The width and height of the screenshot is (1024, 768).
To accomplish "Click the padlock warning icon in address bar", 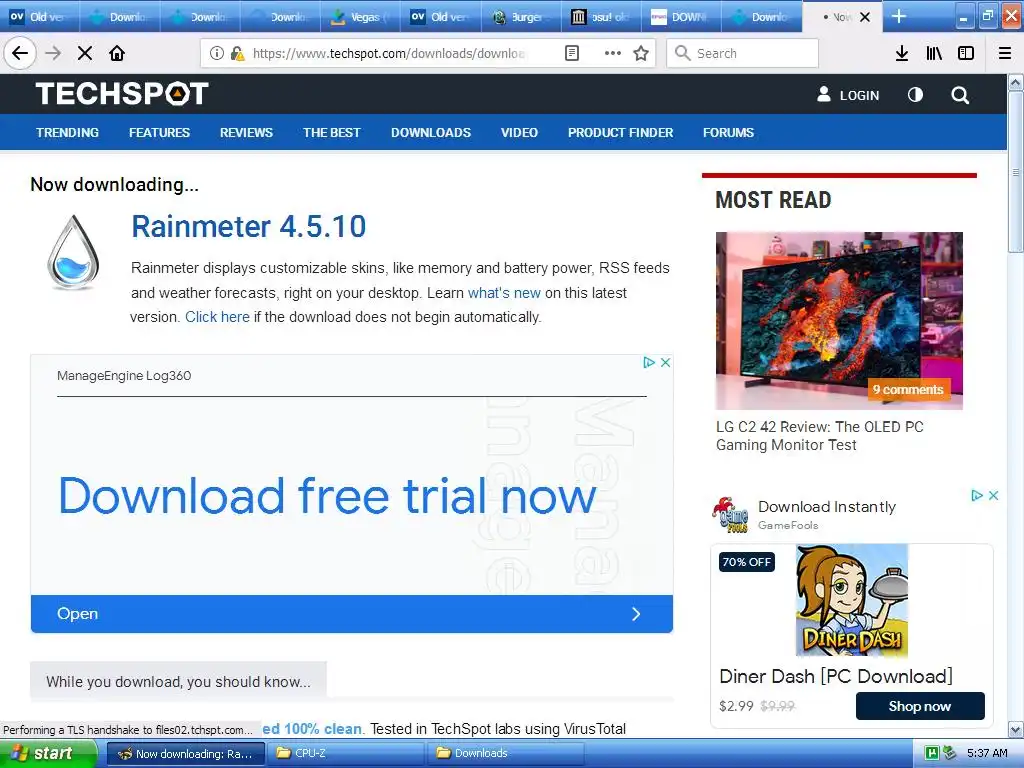I will pos(237,53).
